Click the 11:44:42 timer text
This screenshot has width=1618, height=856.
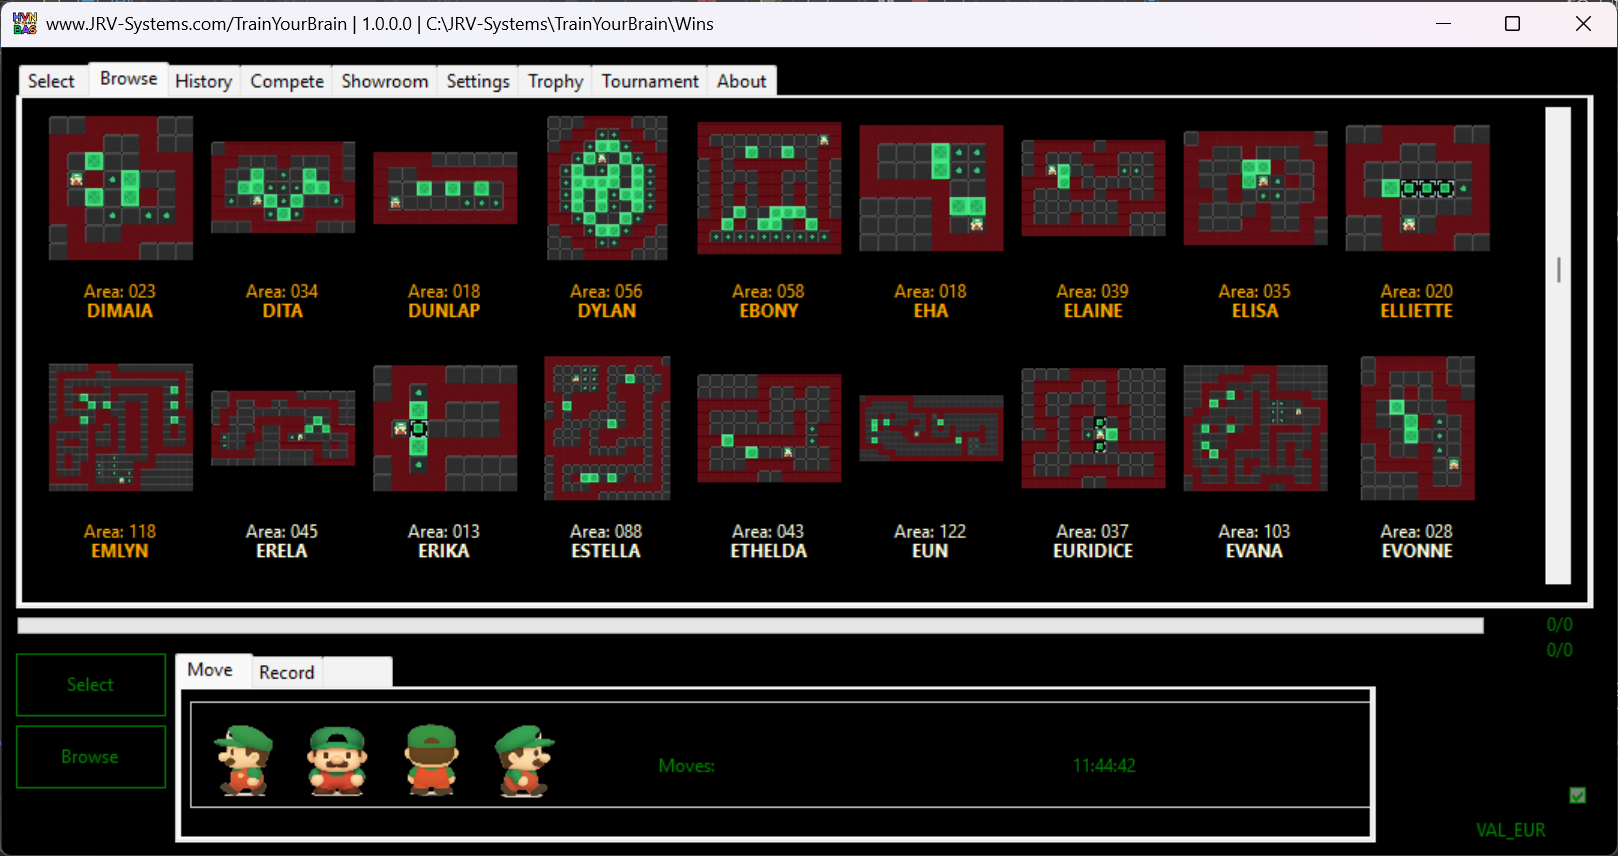1104,766
